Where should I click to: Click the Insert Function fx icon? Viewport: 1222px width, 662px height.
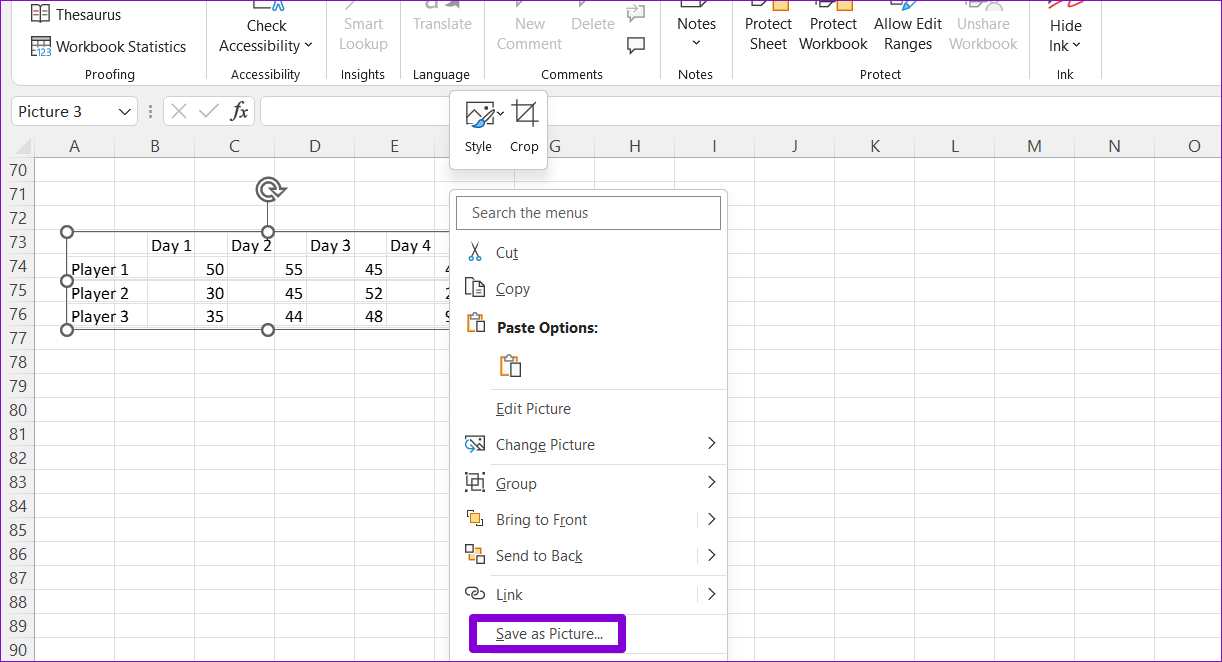(239, 111)
